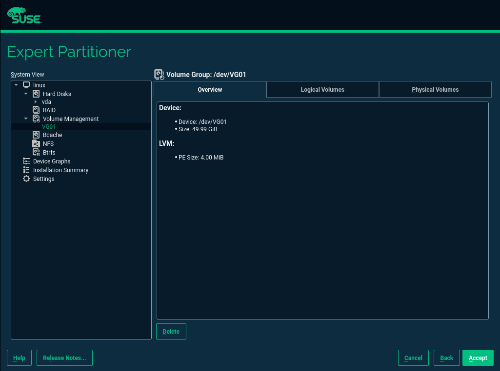Click the SUSE chameleon logo
Image resolution: width=500 pixels, height=371 pixels.
click(24, 15)
